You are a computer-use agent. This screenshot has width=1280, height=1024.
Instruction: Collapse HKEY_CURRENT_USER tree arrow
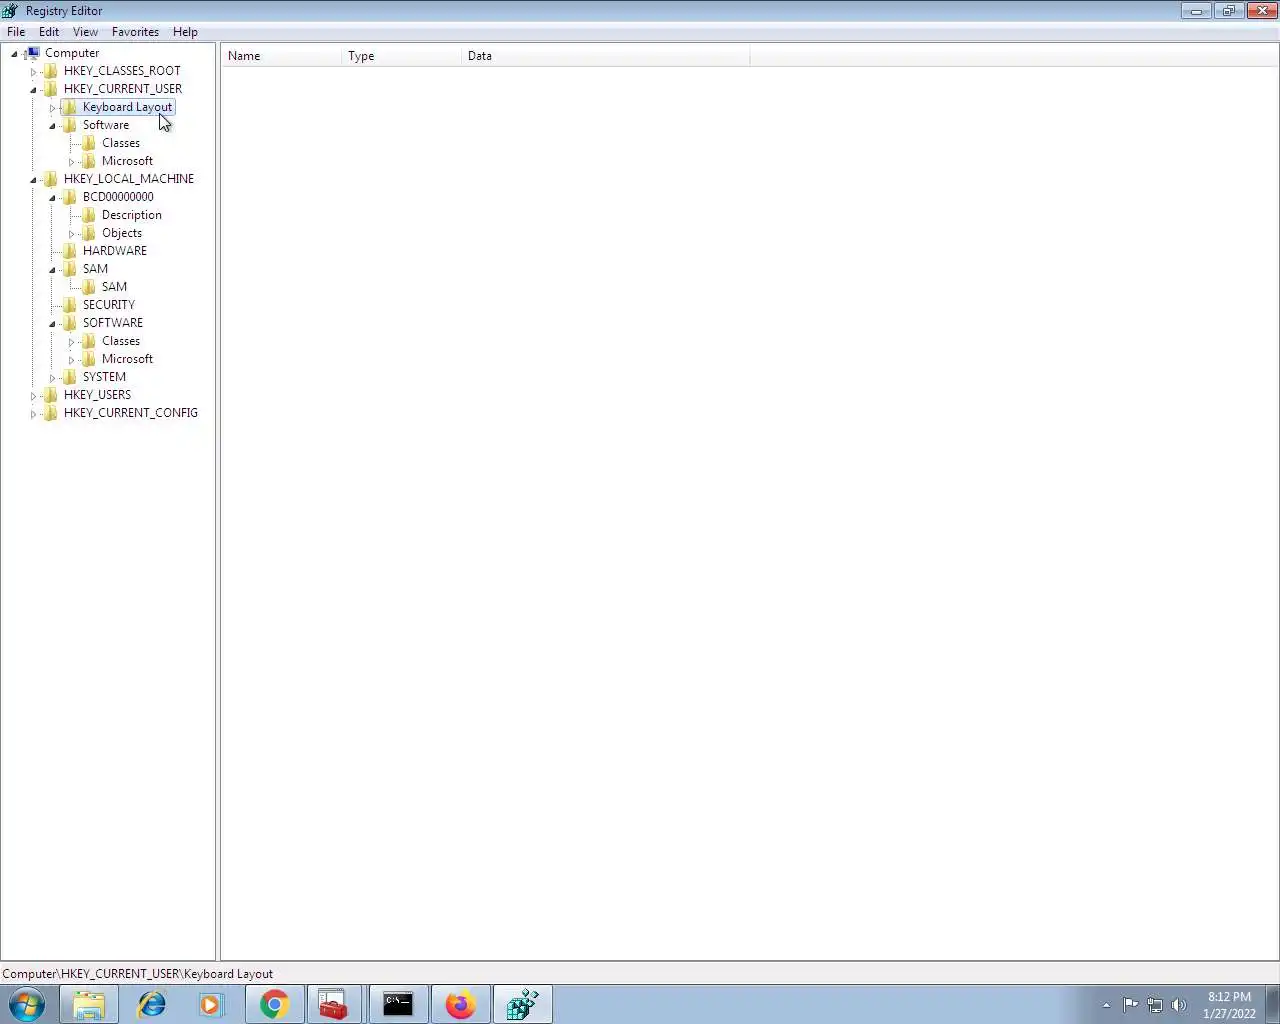tap(33, 90)
